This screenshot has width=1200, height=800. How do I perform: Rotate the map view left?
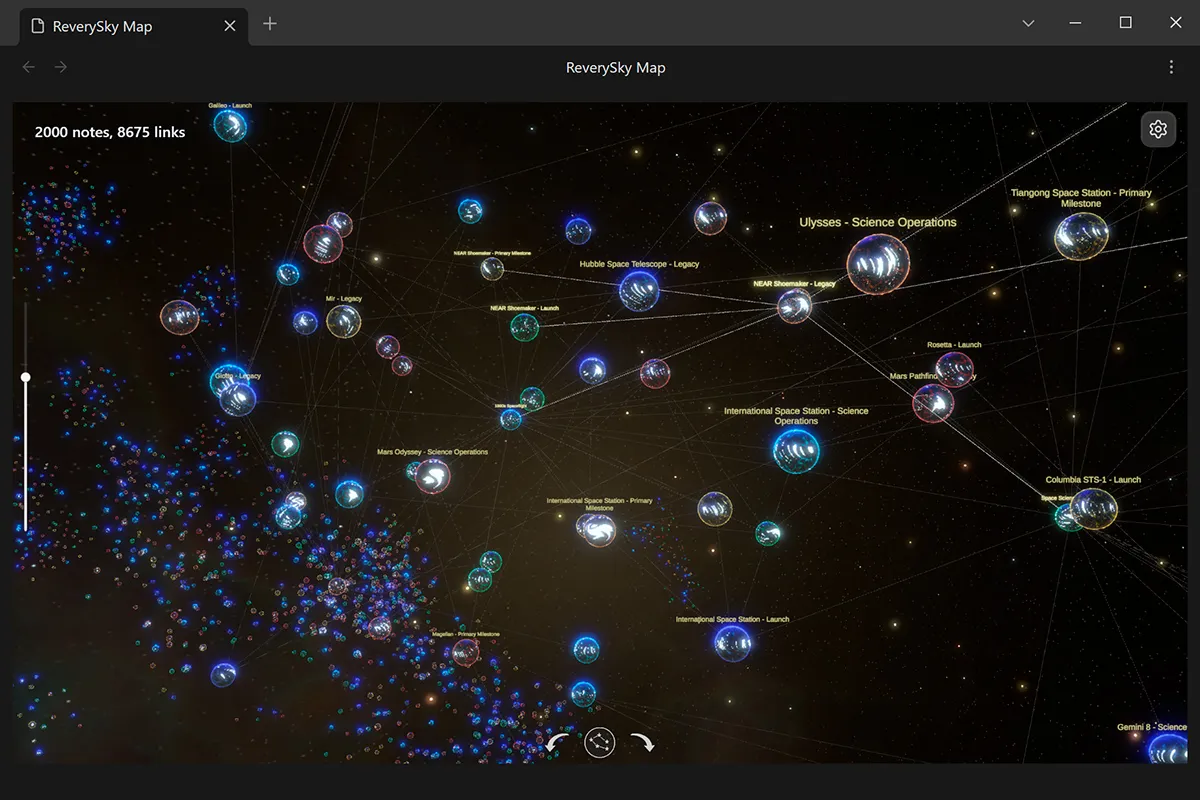coord(558,742)
